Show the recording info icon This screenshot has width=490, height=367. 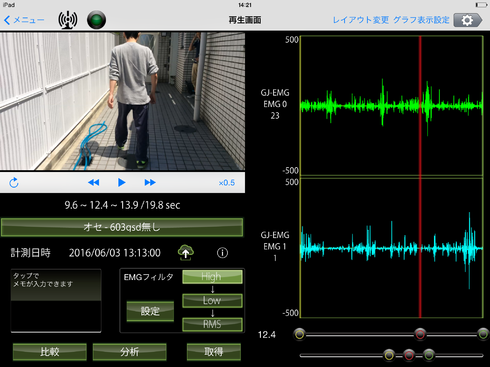222,253
